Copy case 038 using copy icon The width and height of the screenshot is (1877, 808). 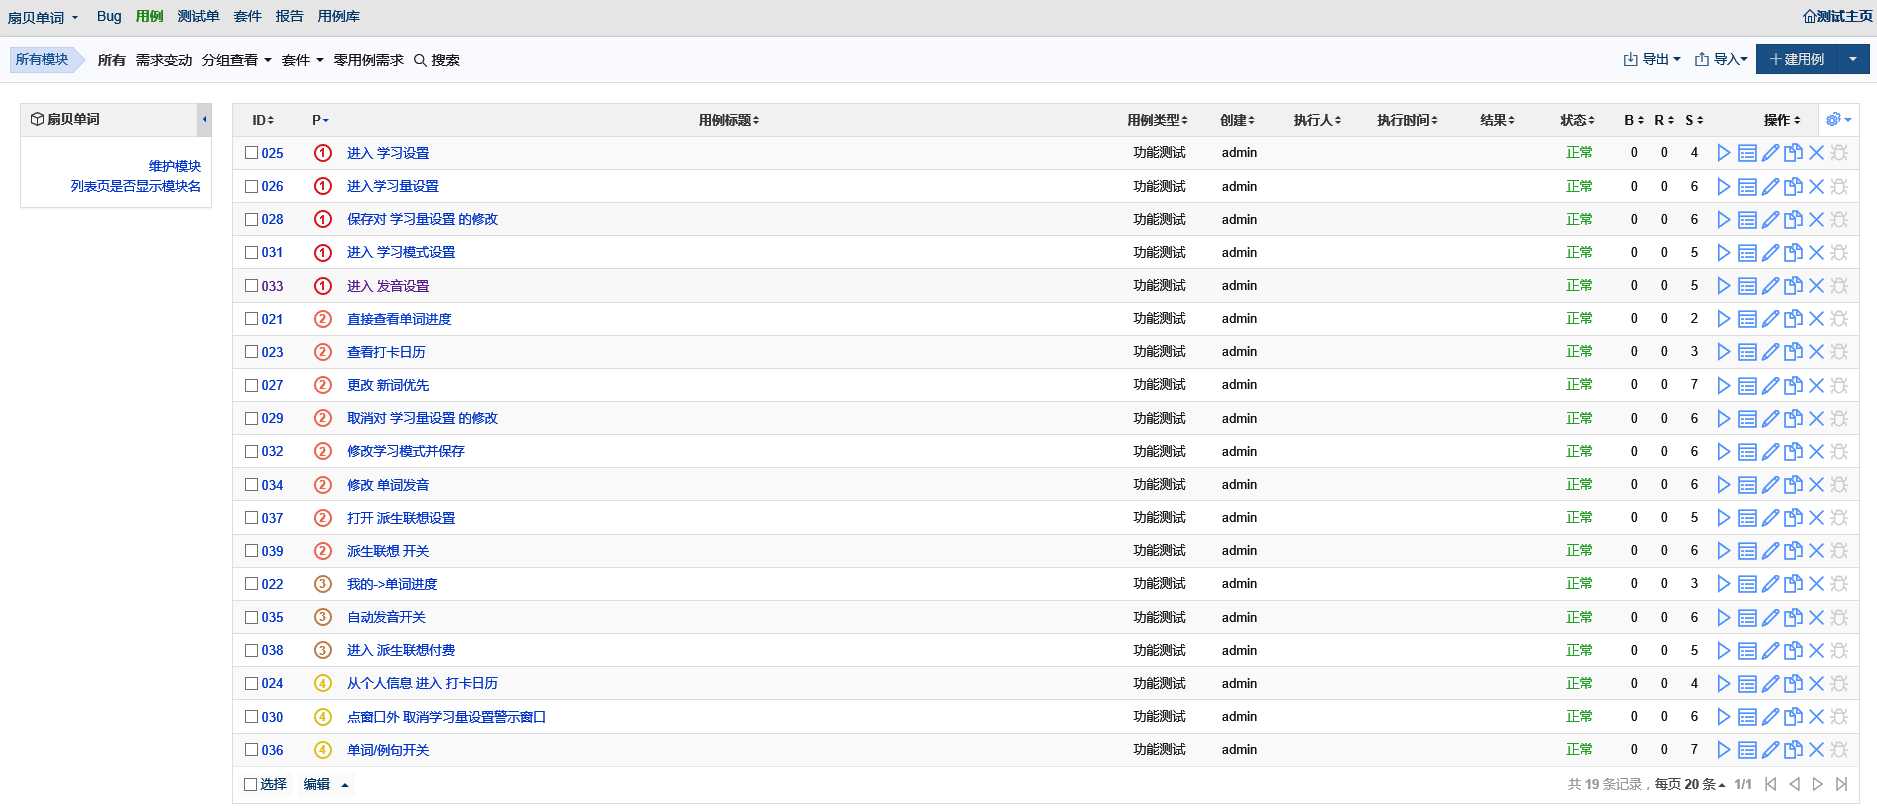pyautogui.click(x=1793, y=650)
